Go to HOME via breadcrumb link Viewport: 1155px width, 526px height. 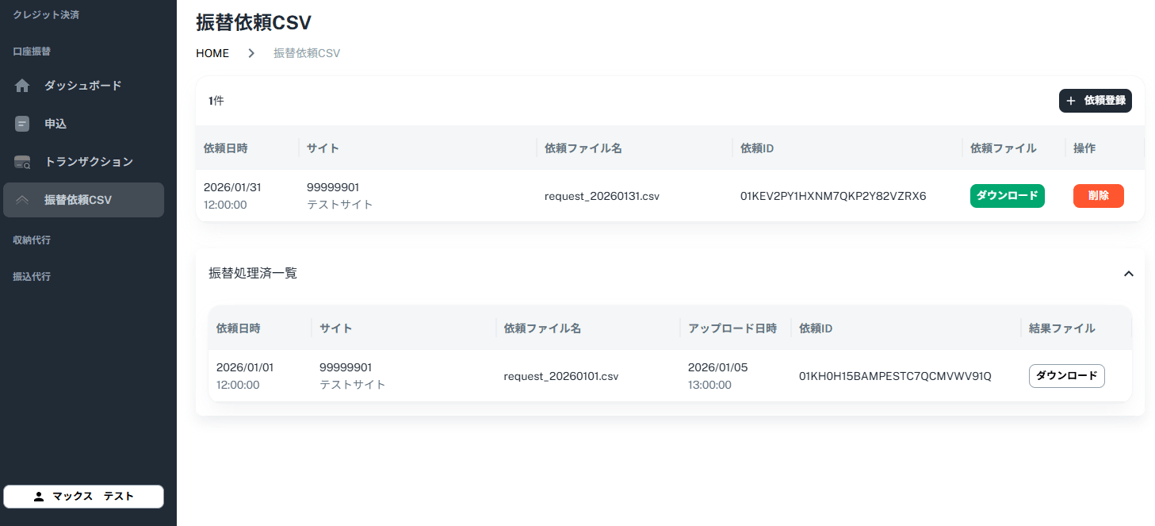click(x=212, y=53)
